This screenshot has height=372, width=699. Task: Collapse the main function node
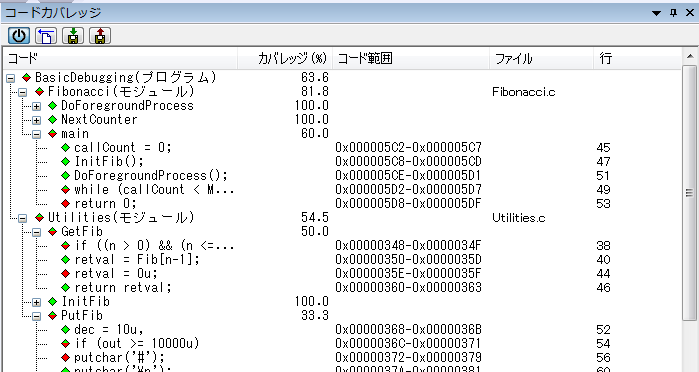(x=37, y=134)
